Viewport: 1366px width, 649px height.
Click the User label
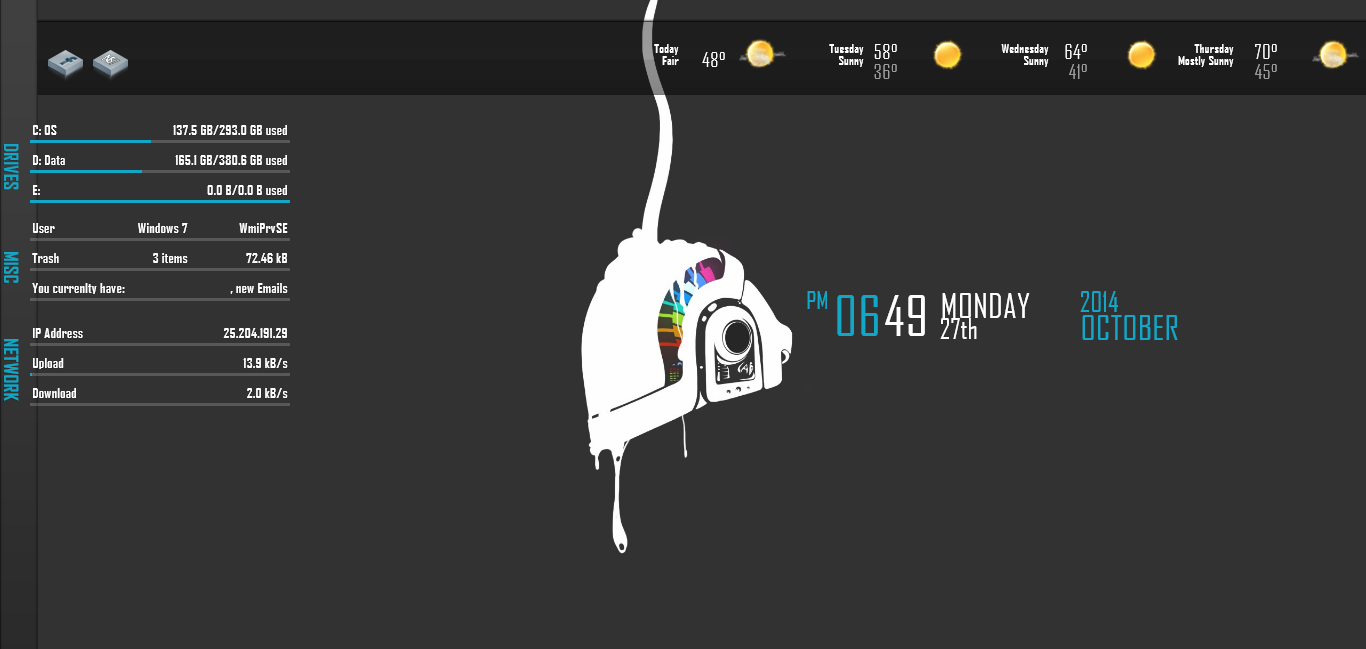(x=43, y=228)
